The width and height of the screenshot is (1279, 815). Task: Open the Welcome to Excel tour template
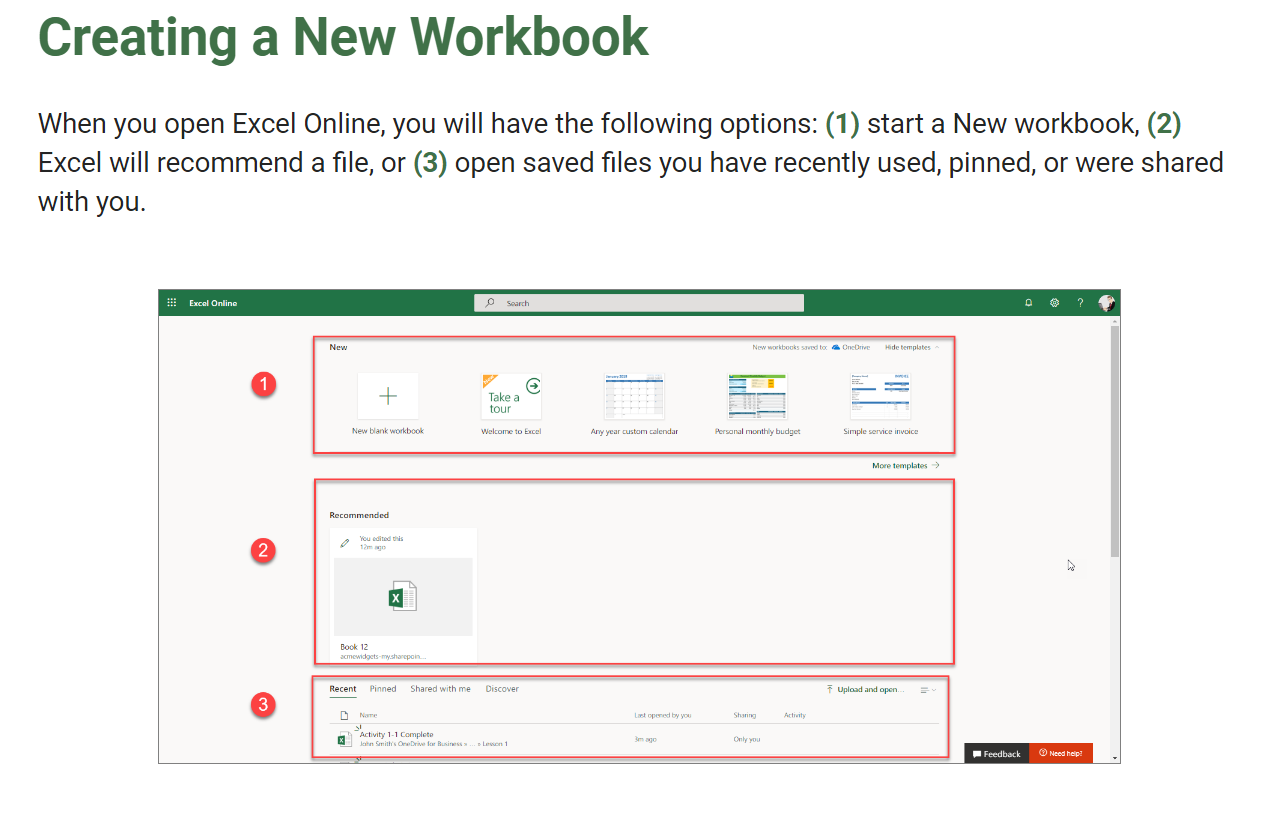click(511, 404)
